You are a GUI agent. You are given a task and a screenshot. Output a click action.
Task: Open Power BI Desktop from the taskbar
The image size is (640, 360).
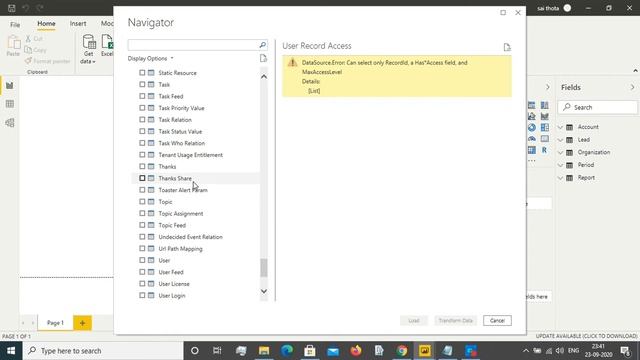point(424,351)
